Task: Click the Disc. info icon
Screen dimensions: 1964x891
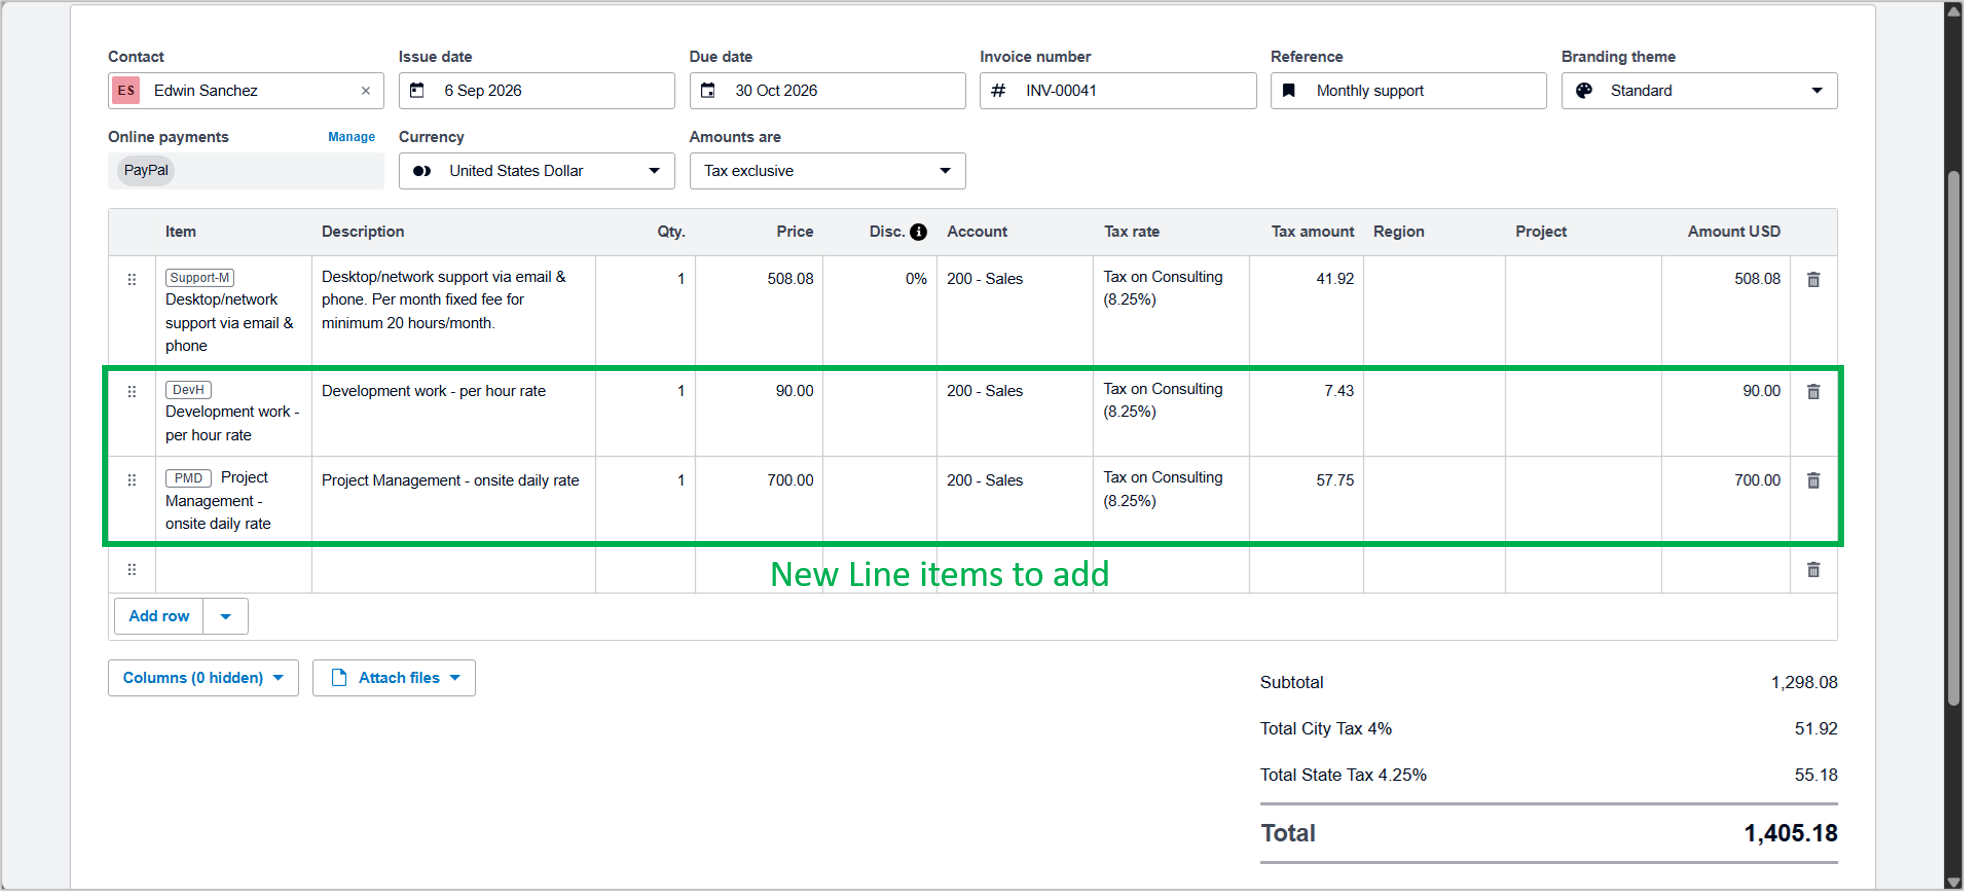Action: pyautogui.click(x=918, y=232)
